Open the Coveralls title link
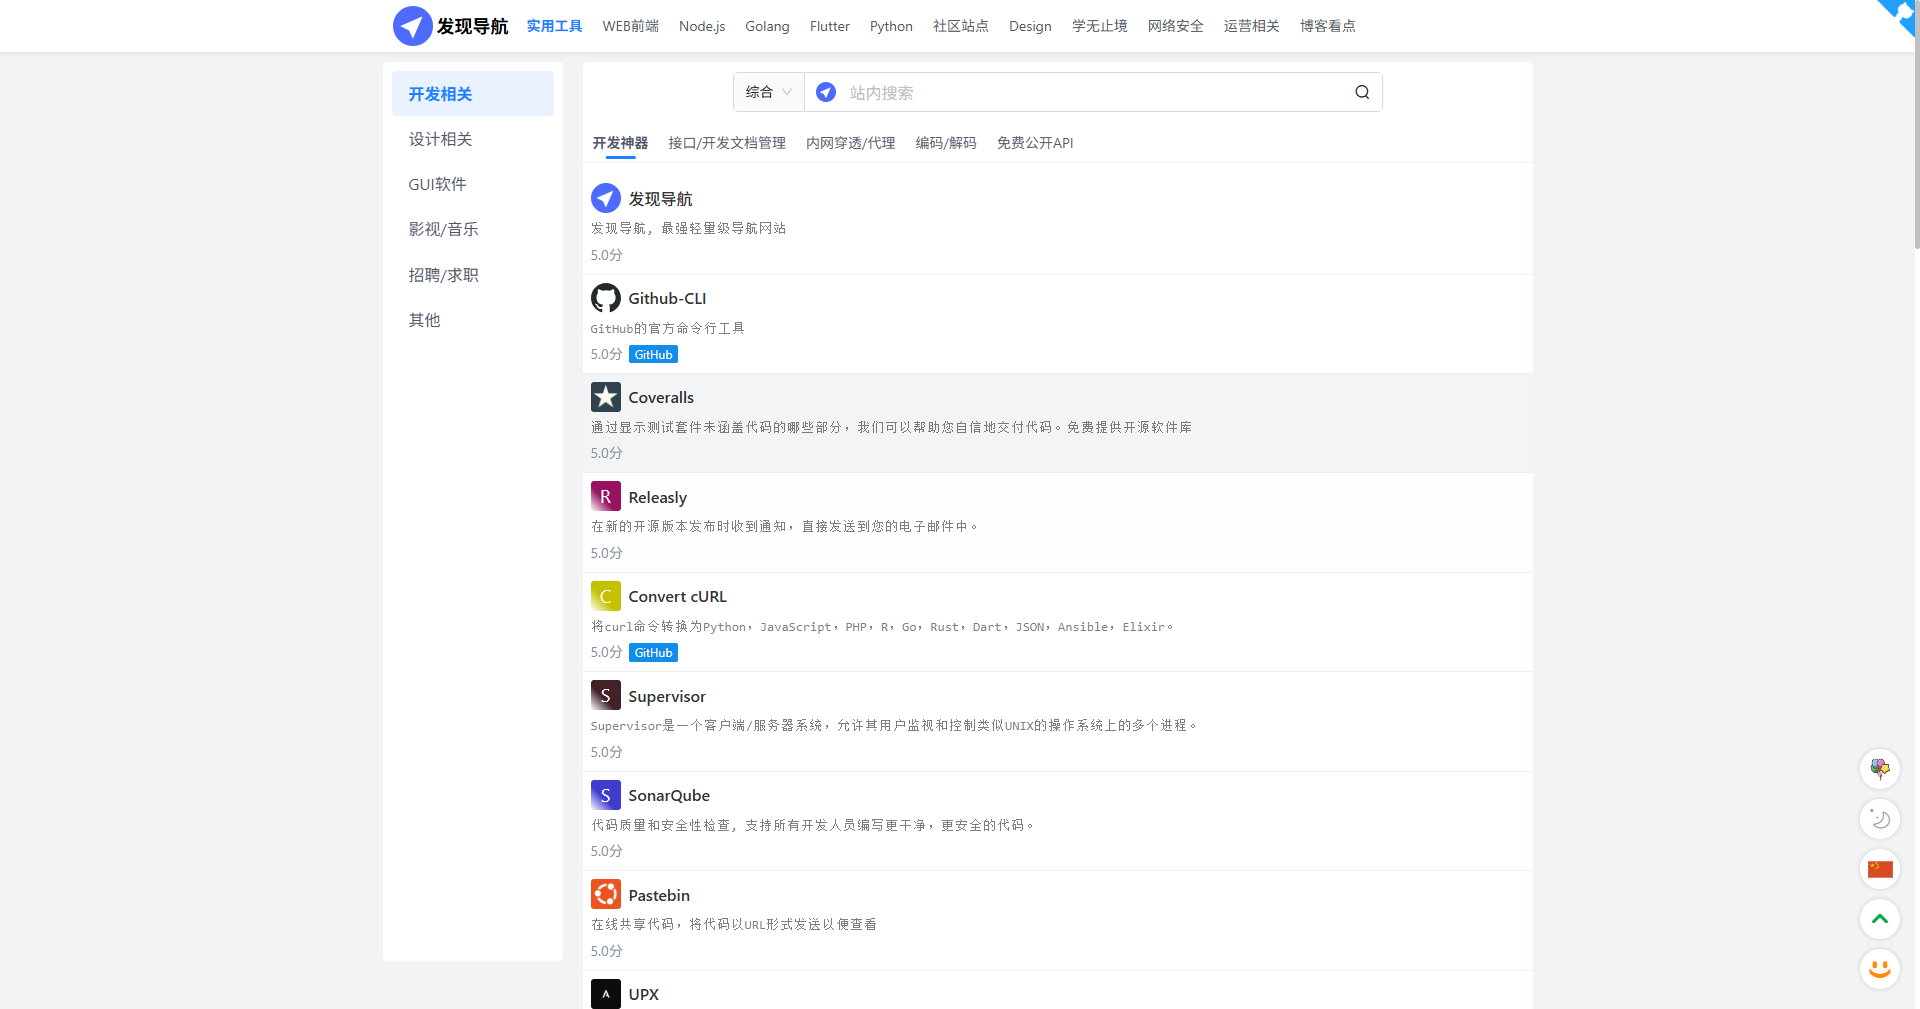 pos(661,397)
